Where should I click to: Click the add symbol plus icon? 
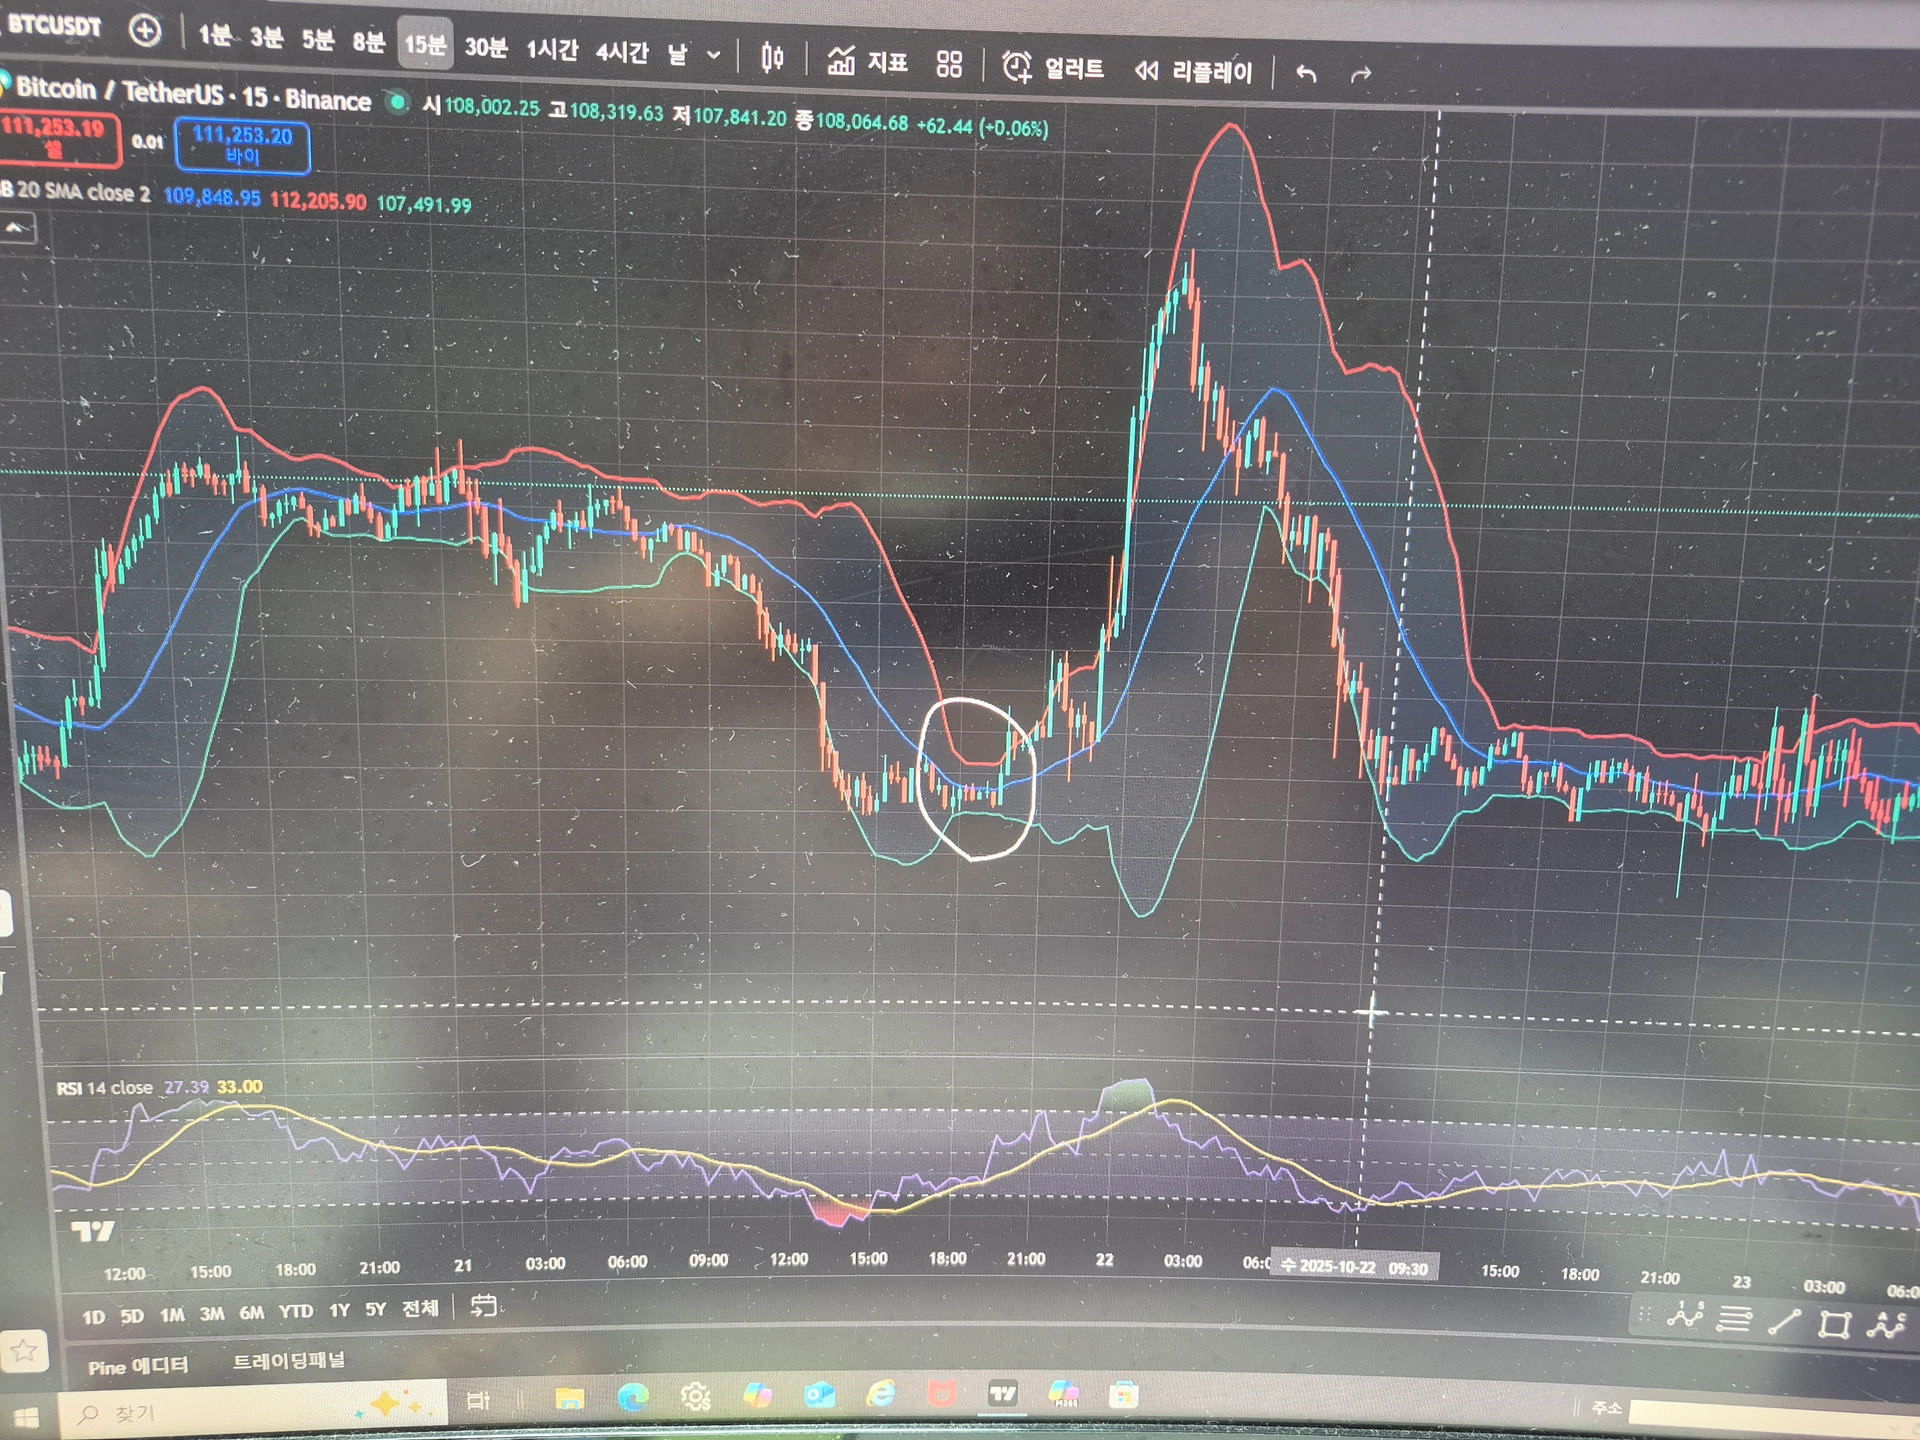[x=145, y=31]
